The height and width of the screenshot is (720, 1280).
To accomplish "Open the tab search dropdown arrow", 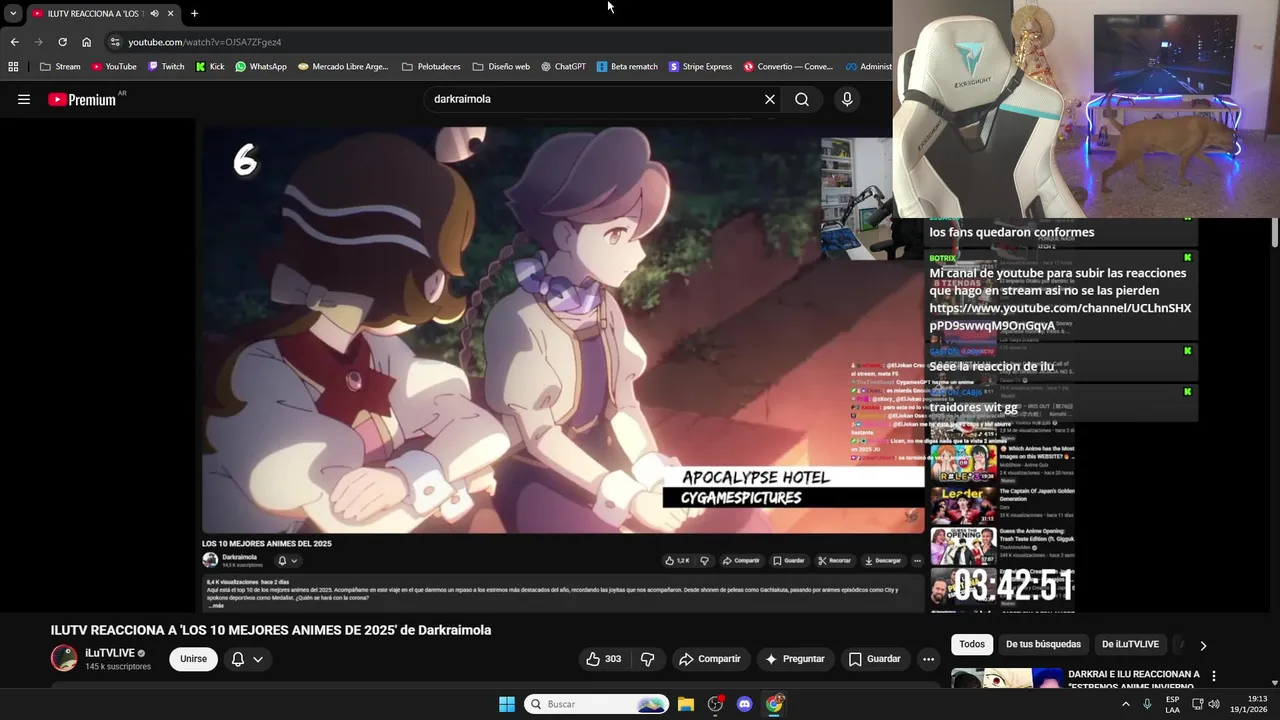I will pos(12,14).
